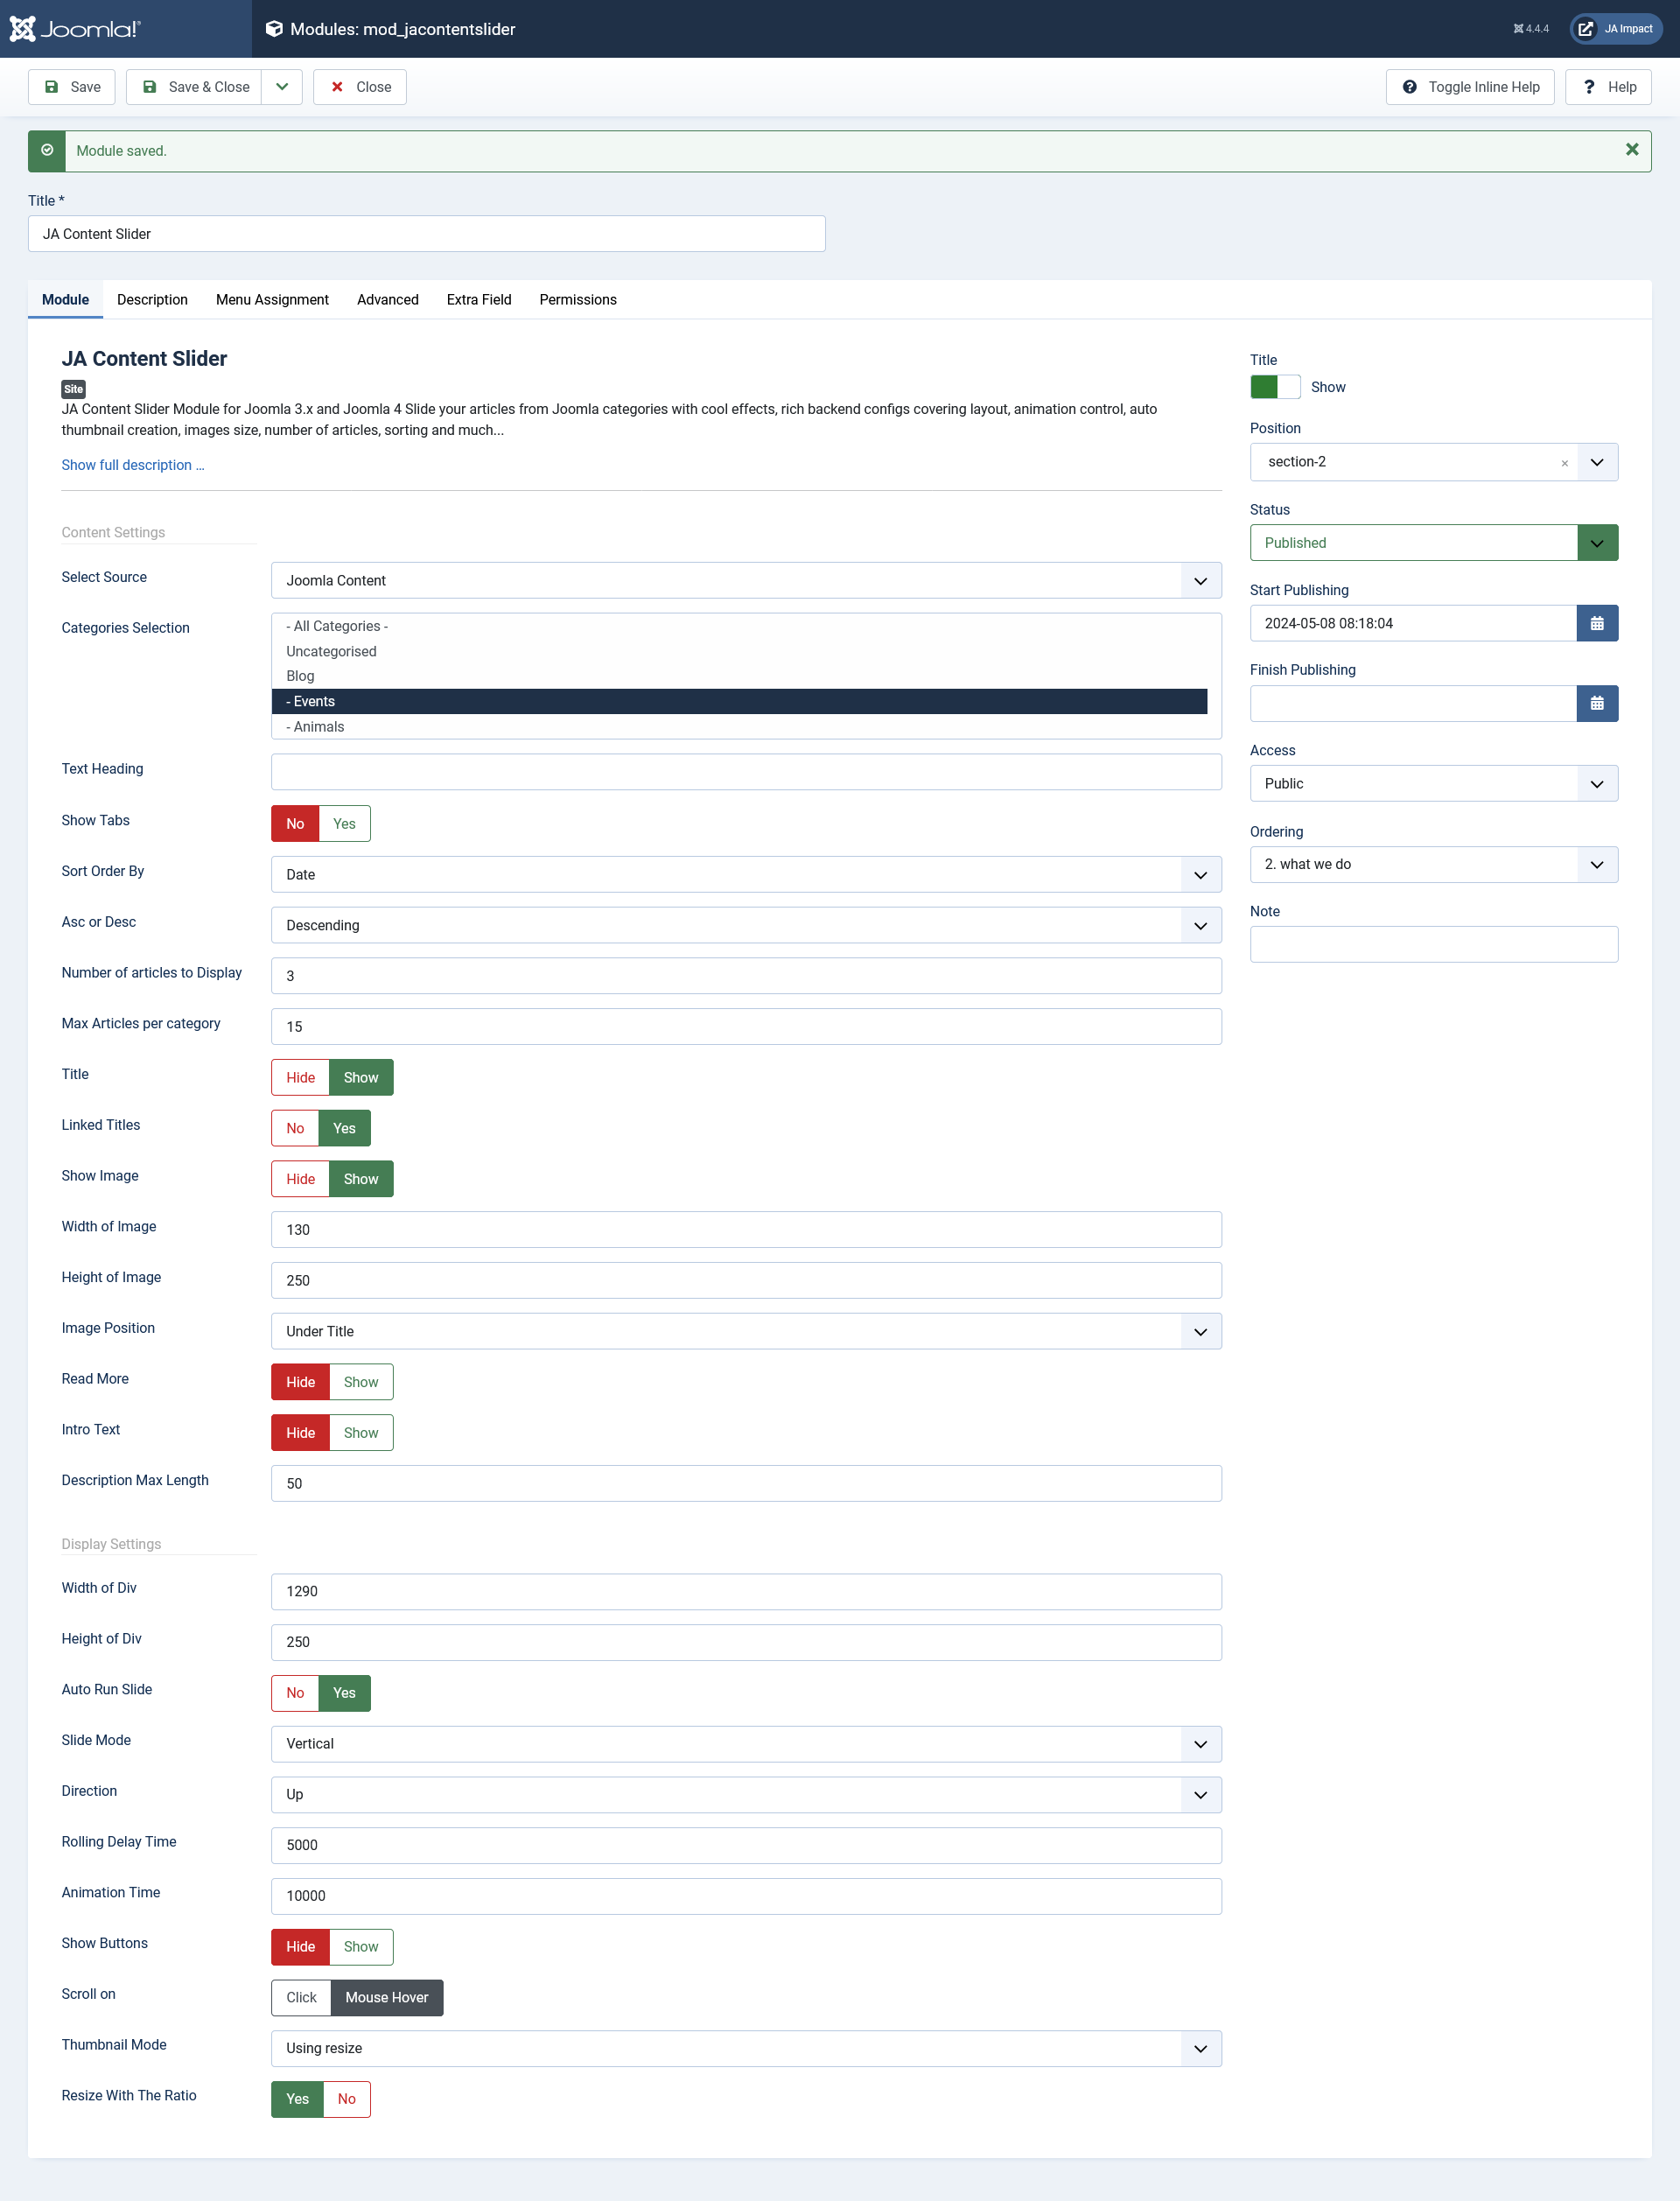Click the Joomla logo in header

pos(75,29)
